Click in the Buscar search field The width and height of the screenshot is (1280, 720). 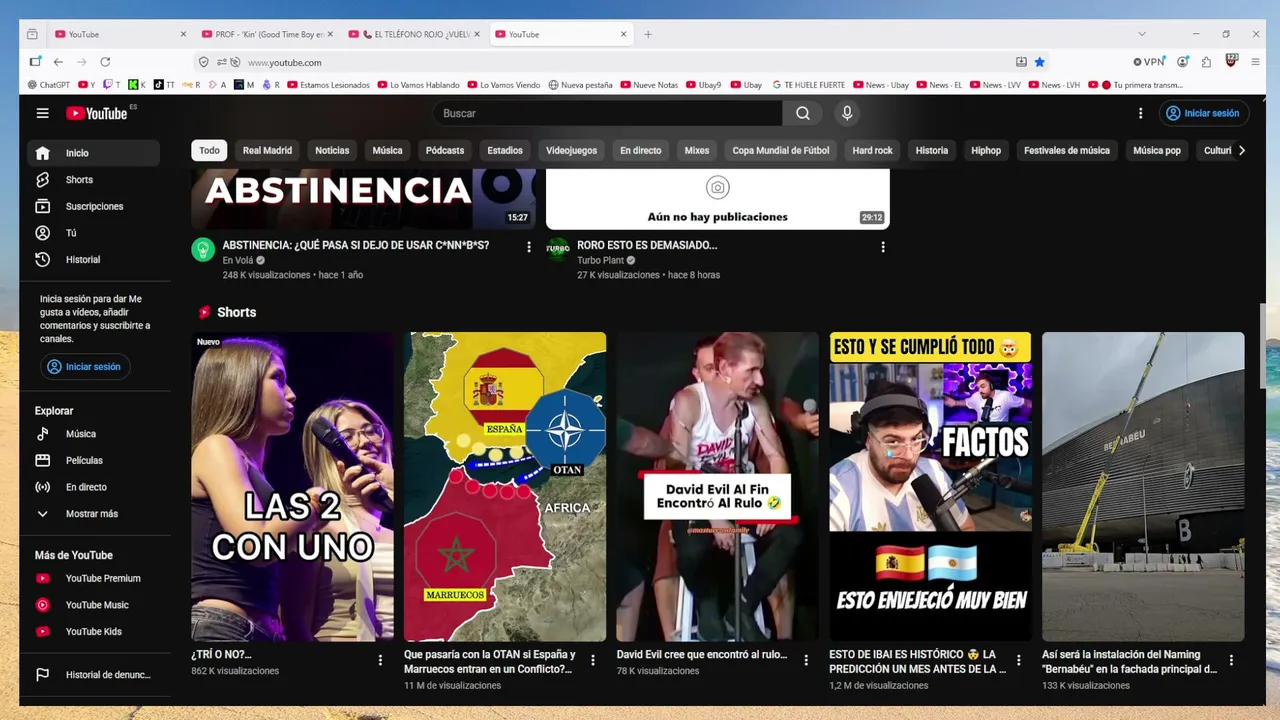coord(608,113)
